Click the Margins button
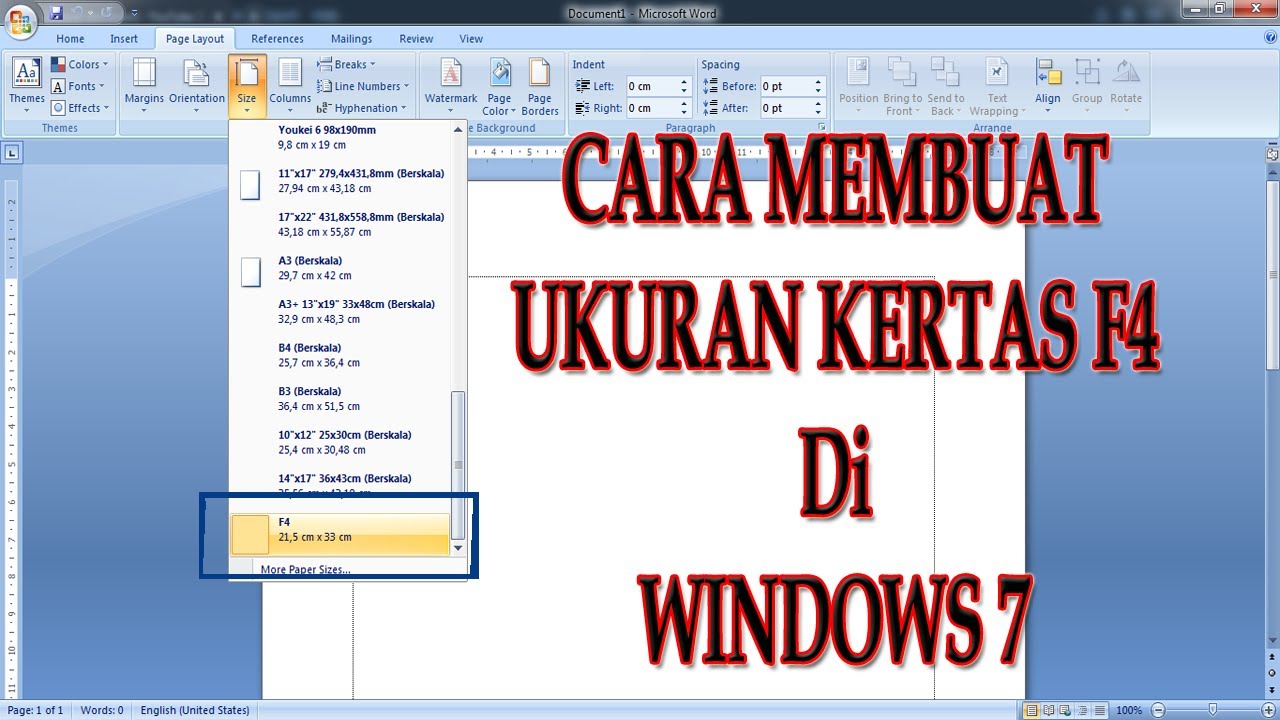The height and width of the screenshot is (720, 1280). pyautogui.click(x=144, y=86)
